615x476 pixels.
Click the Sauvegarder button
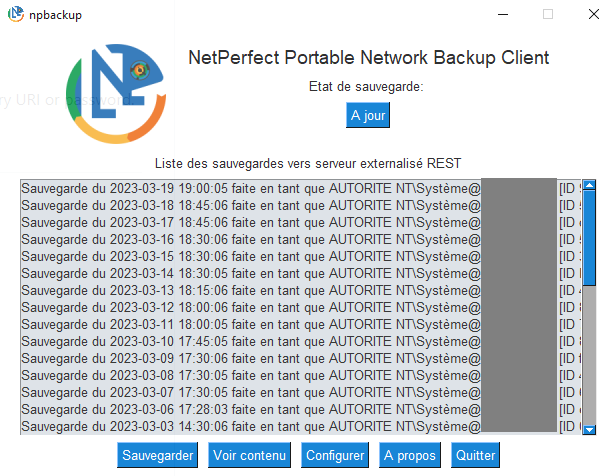coord(157,455)
